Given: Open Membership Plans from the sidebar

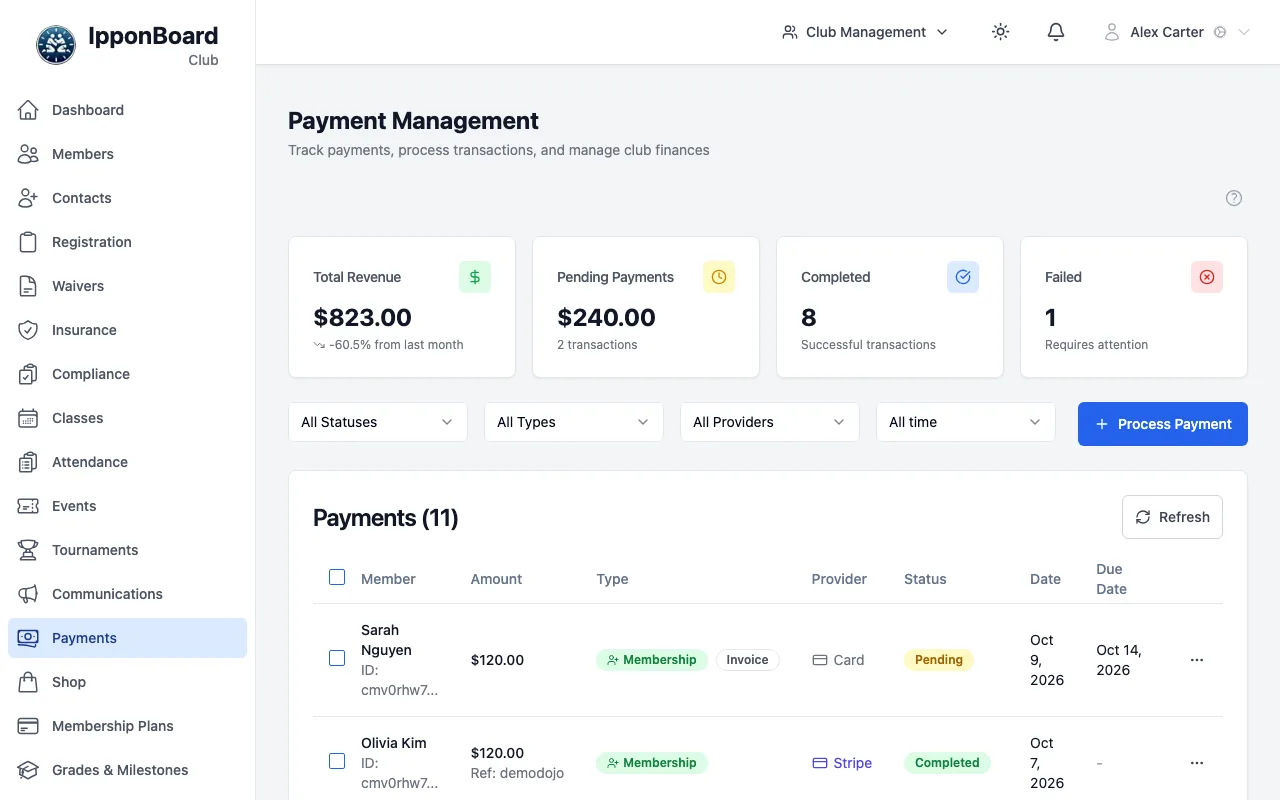Looking at the screenshot, I should (127, 726).
